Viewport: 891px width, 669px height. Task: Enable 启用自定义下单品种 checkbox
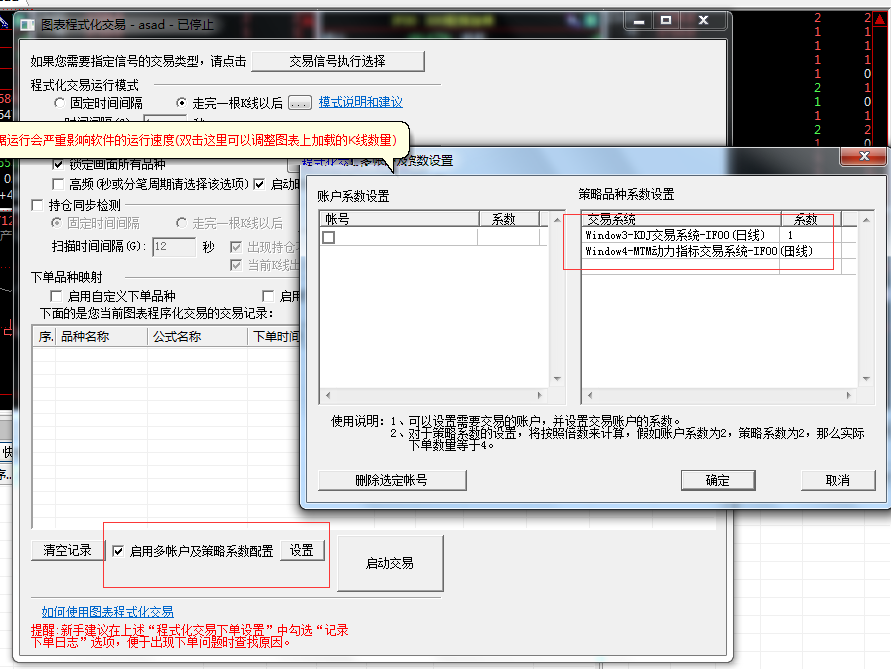click(56, 296)
